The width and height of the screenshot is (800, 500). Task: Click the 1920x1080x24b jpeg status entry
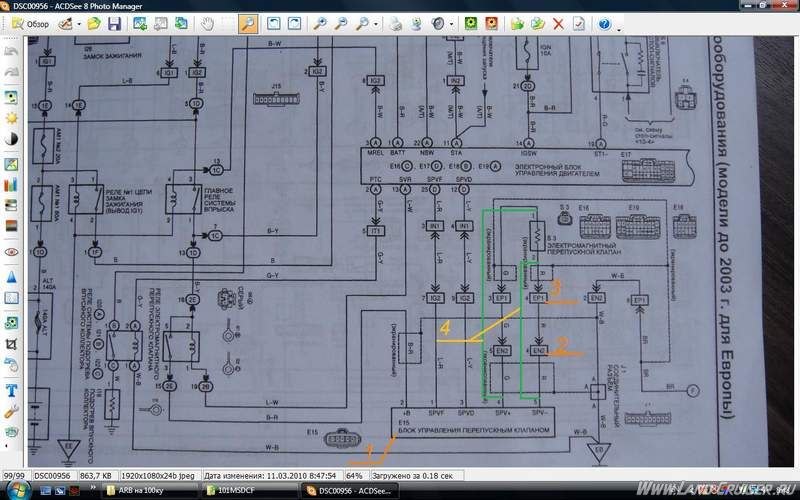click(158, 476)
